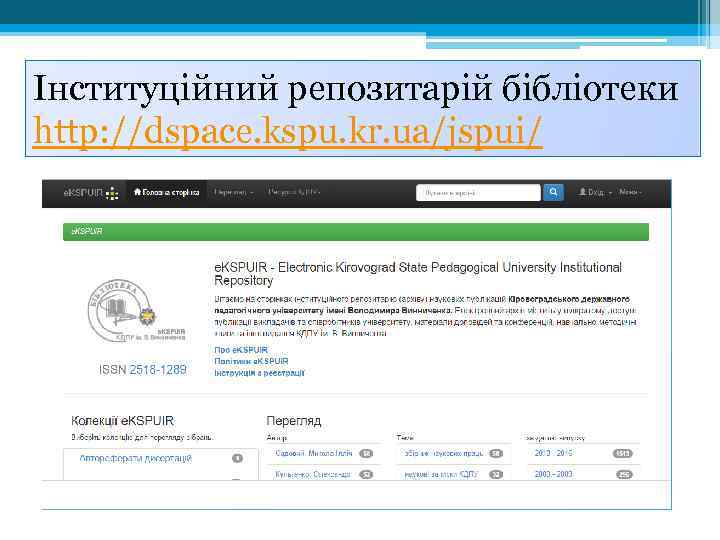The image size is (720, 540).
Task: Click the green eKSPUIR breadcrumb link
Action: click(x=87, y=231)
